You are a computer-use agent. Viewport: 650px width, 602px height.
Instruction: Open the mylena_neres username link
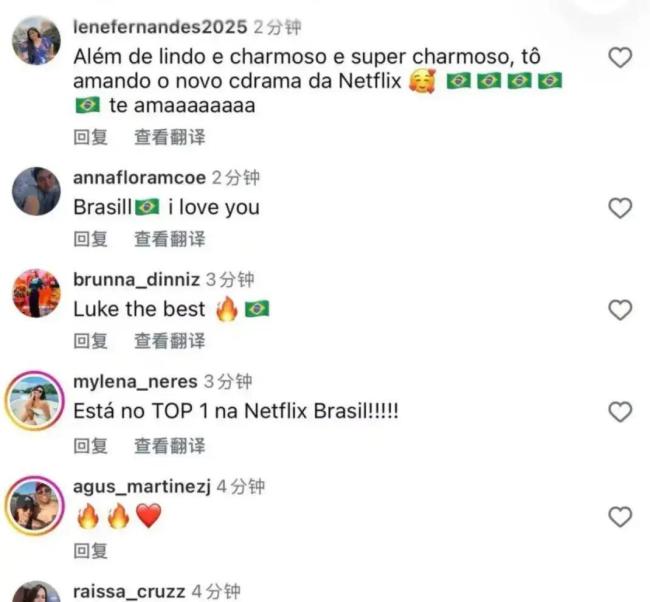click(x=135, y=382)
